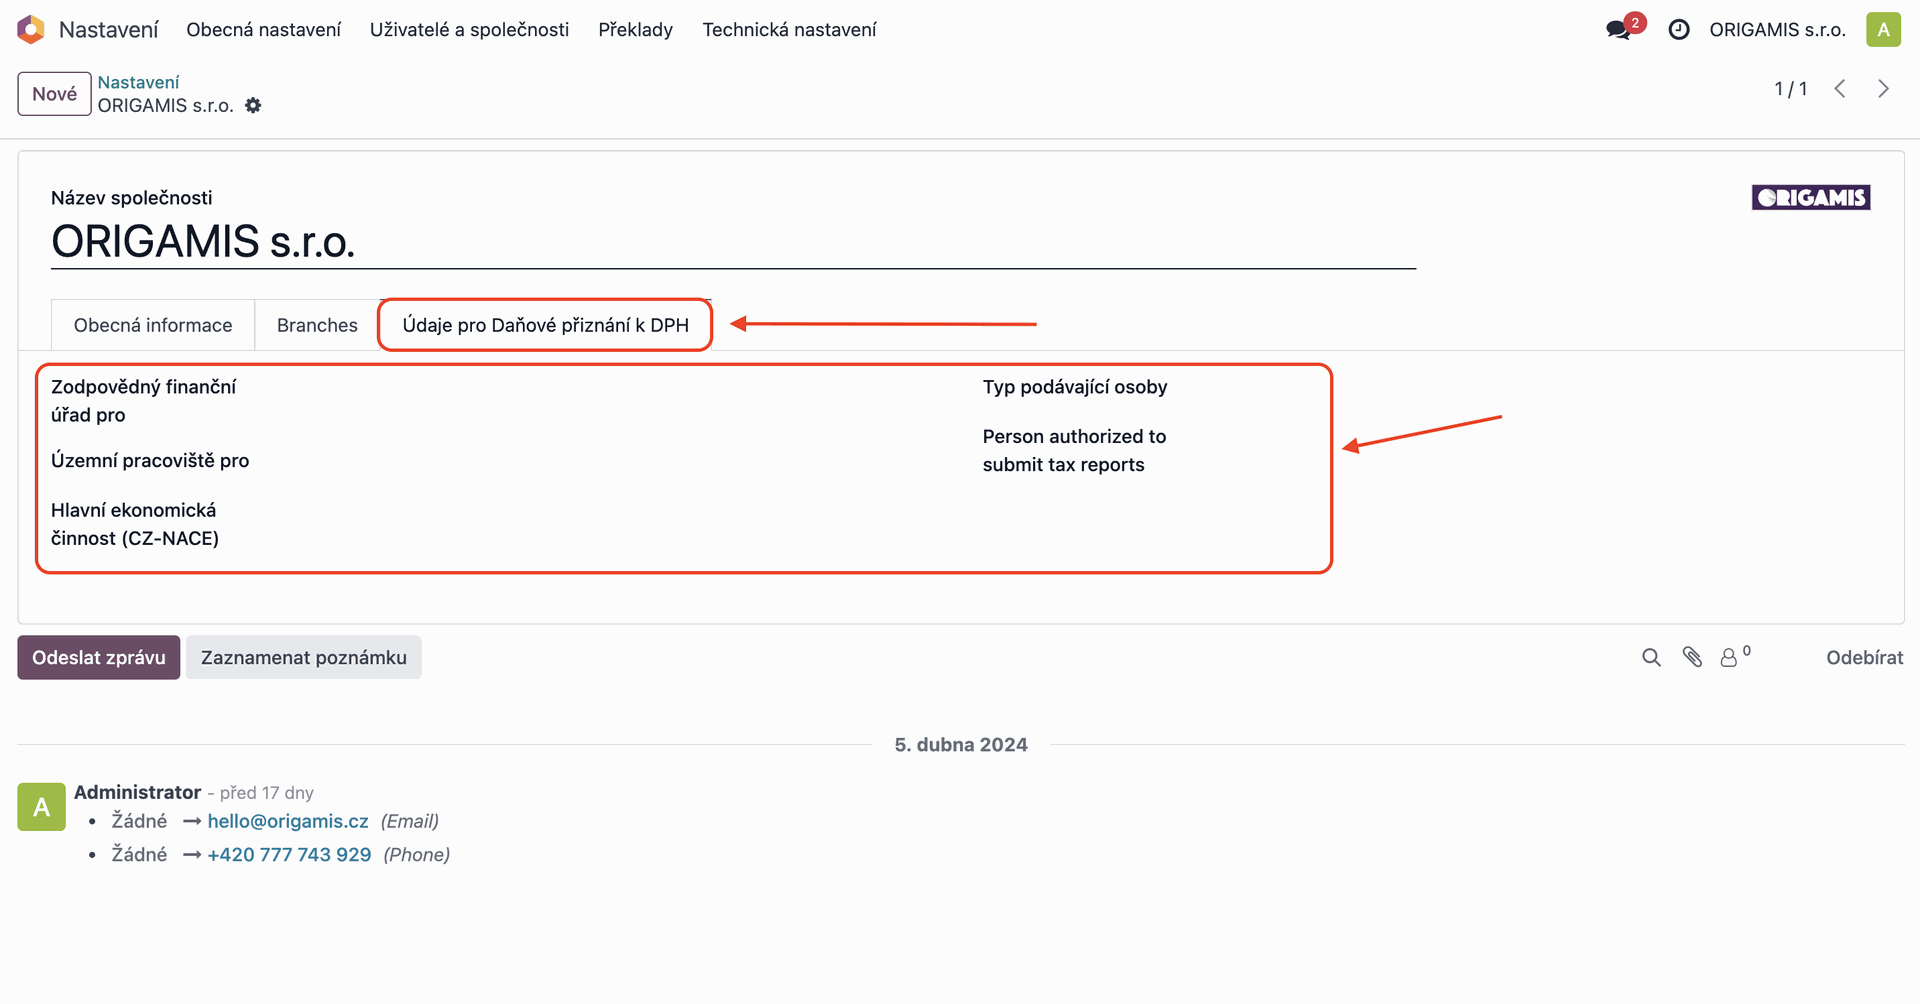Open the Uživatelé a společnosti menu
1920x1004 pixels.
[469, 30]
